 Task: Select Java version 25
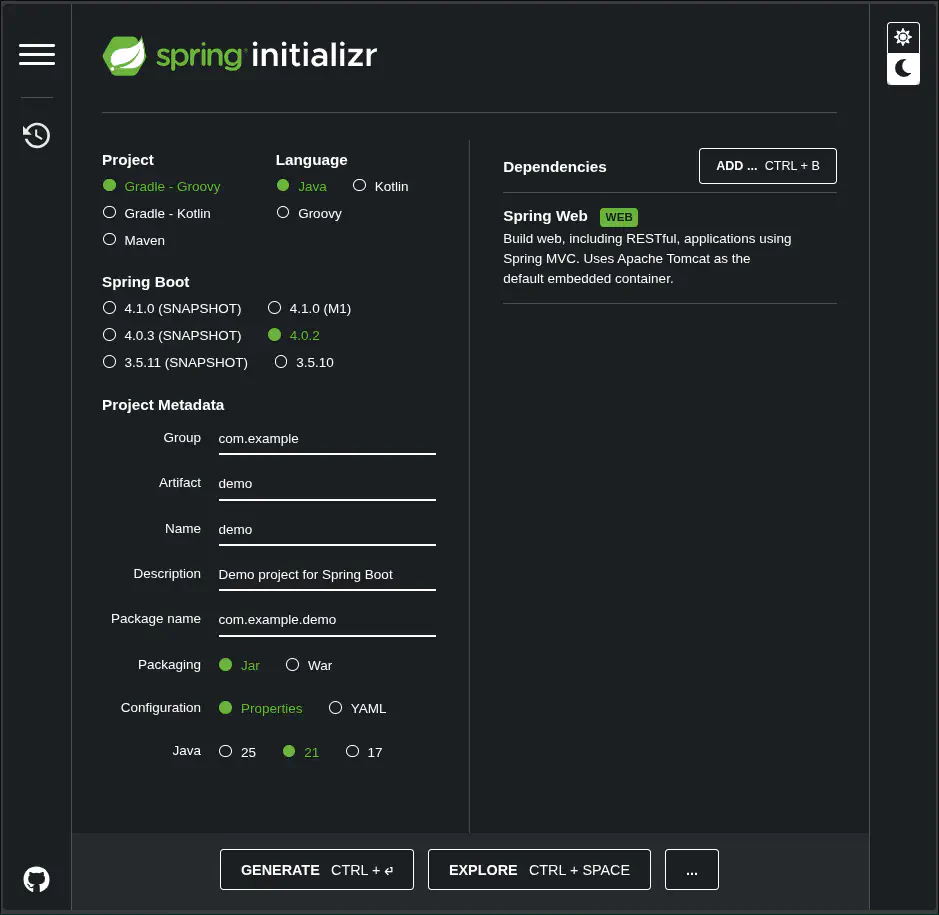point(238,752)
